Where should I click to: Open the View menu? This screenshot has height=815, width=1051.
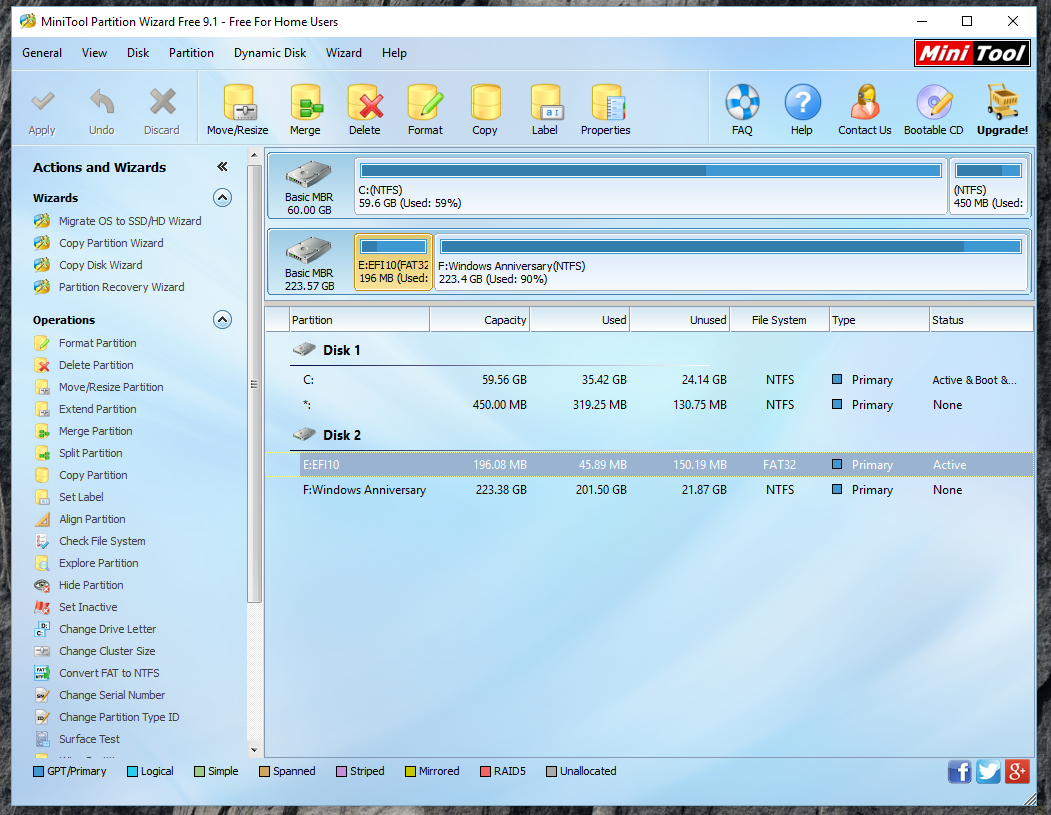click(x=95, y=53)
